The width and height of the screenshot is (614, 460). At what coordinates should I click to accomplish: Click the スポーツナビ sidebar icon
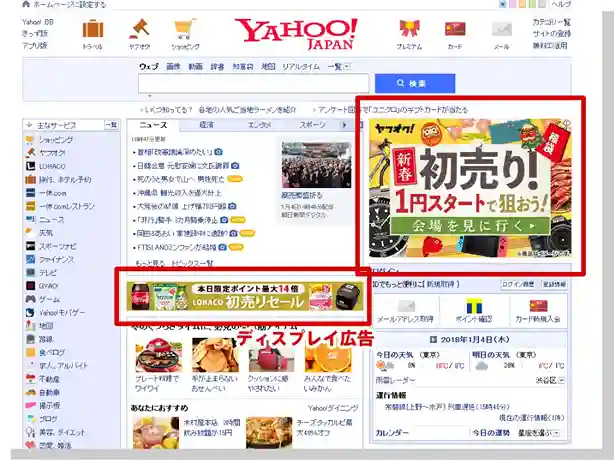[30, 246]
